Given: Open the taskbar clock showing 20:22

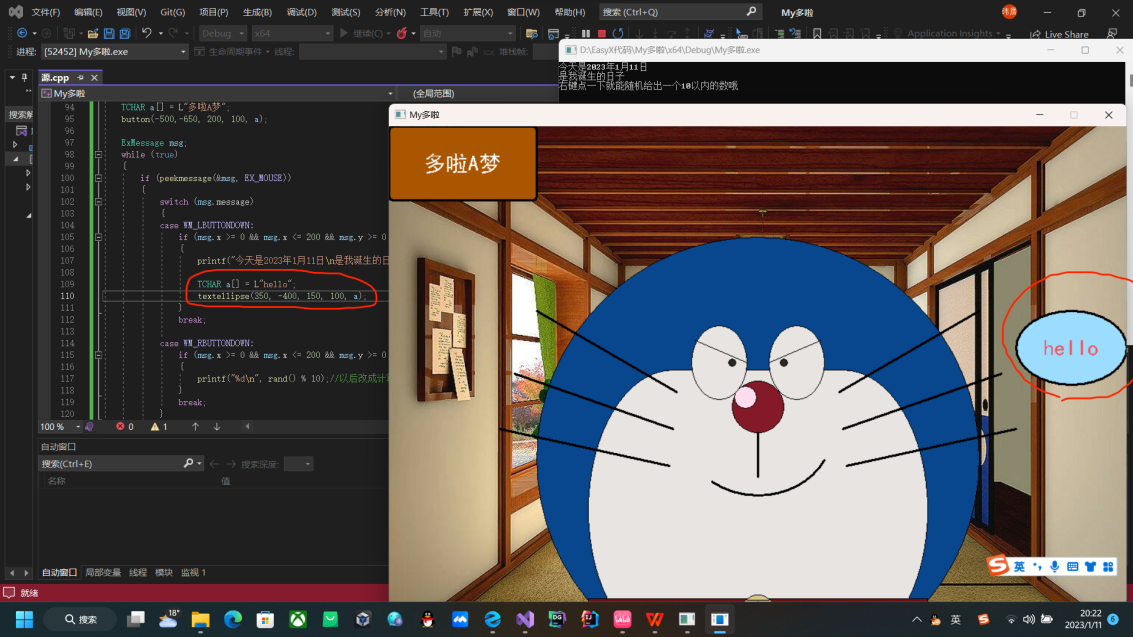Looking at the screenshot, I should click(x=1082, y=619).
